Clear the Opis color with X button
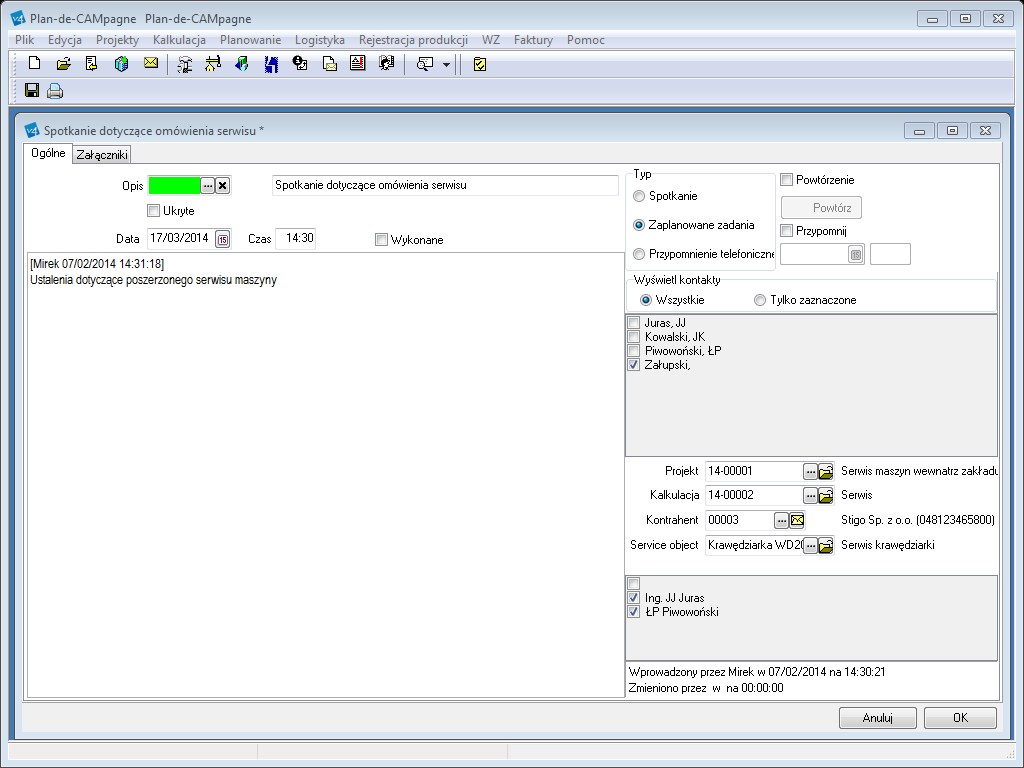 point(223,185)
